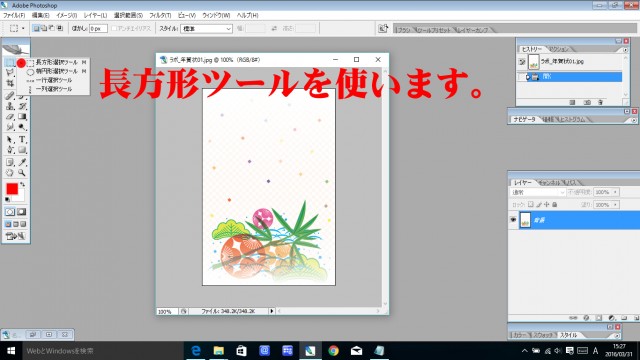
Task: Expand the layer opacity 100% arrow
Action: pyautogui.click(x=615, y=192)
